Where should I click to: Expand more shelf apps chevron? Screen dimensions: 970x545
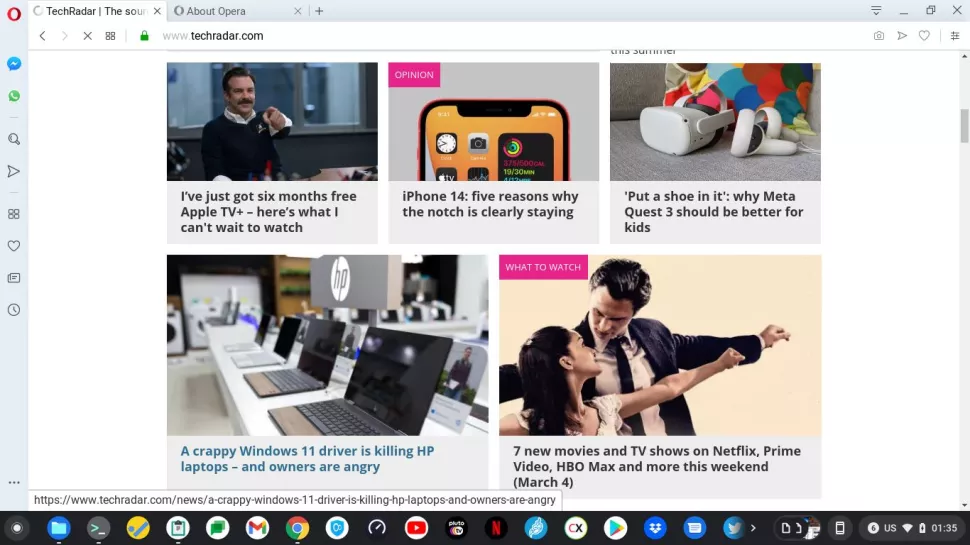coord(753,528)
